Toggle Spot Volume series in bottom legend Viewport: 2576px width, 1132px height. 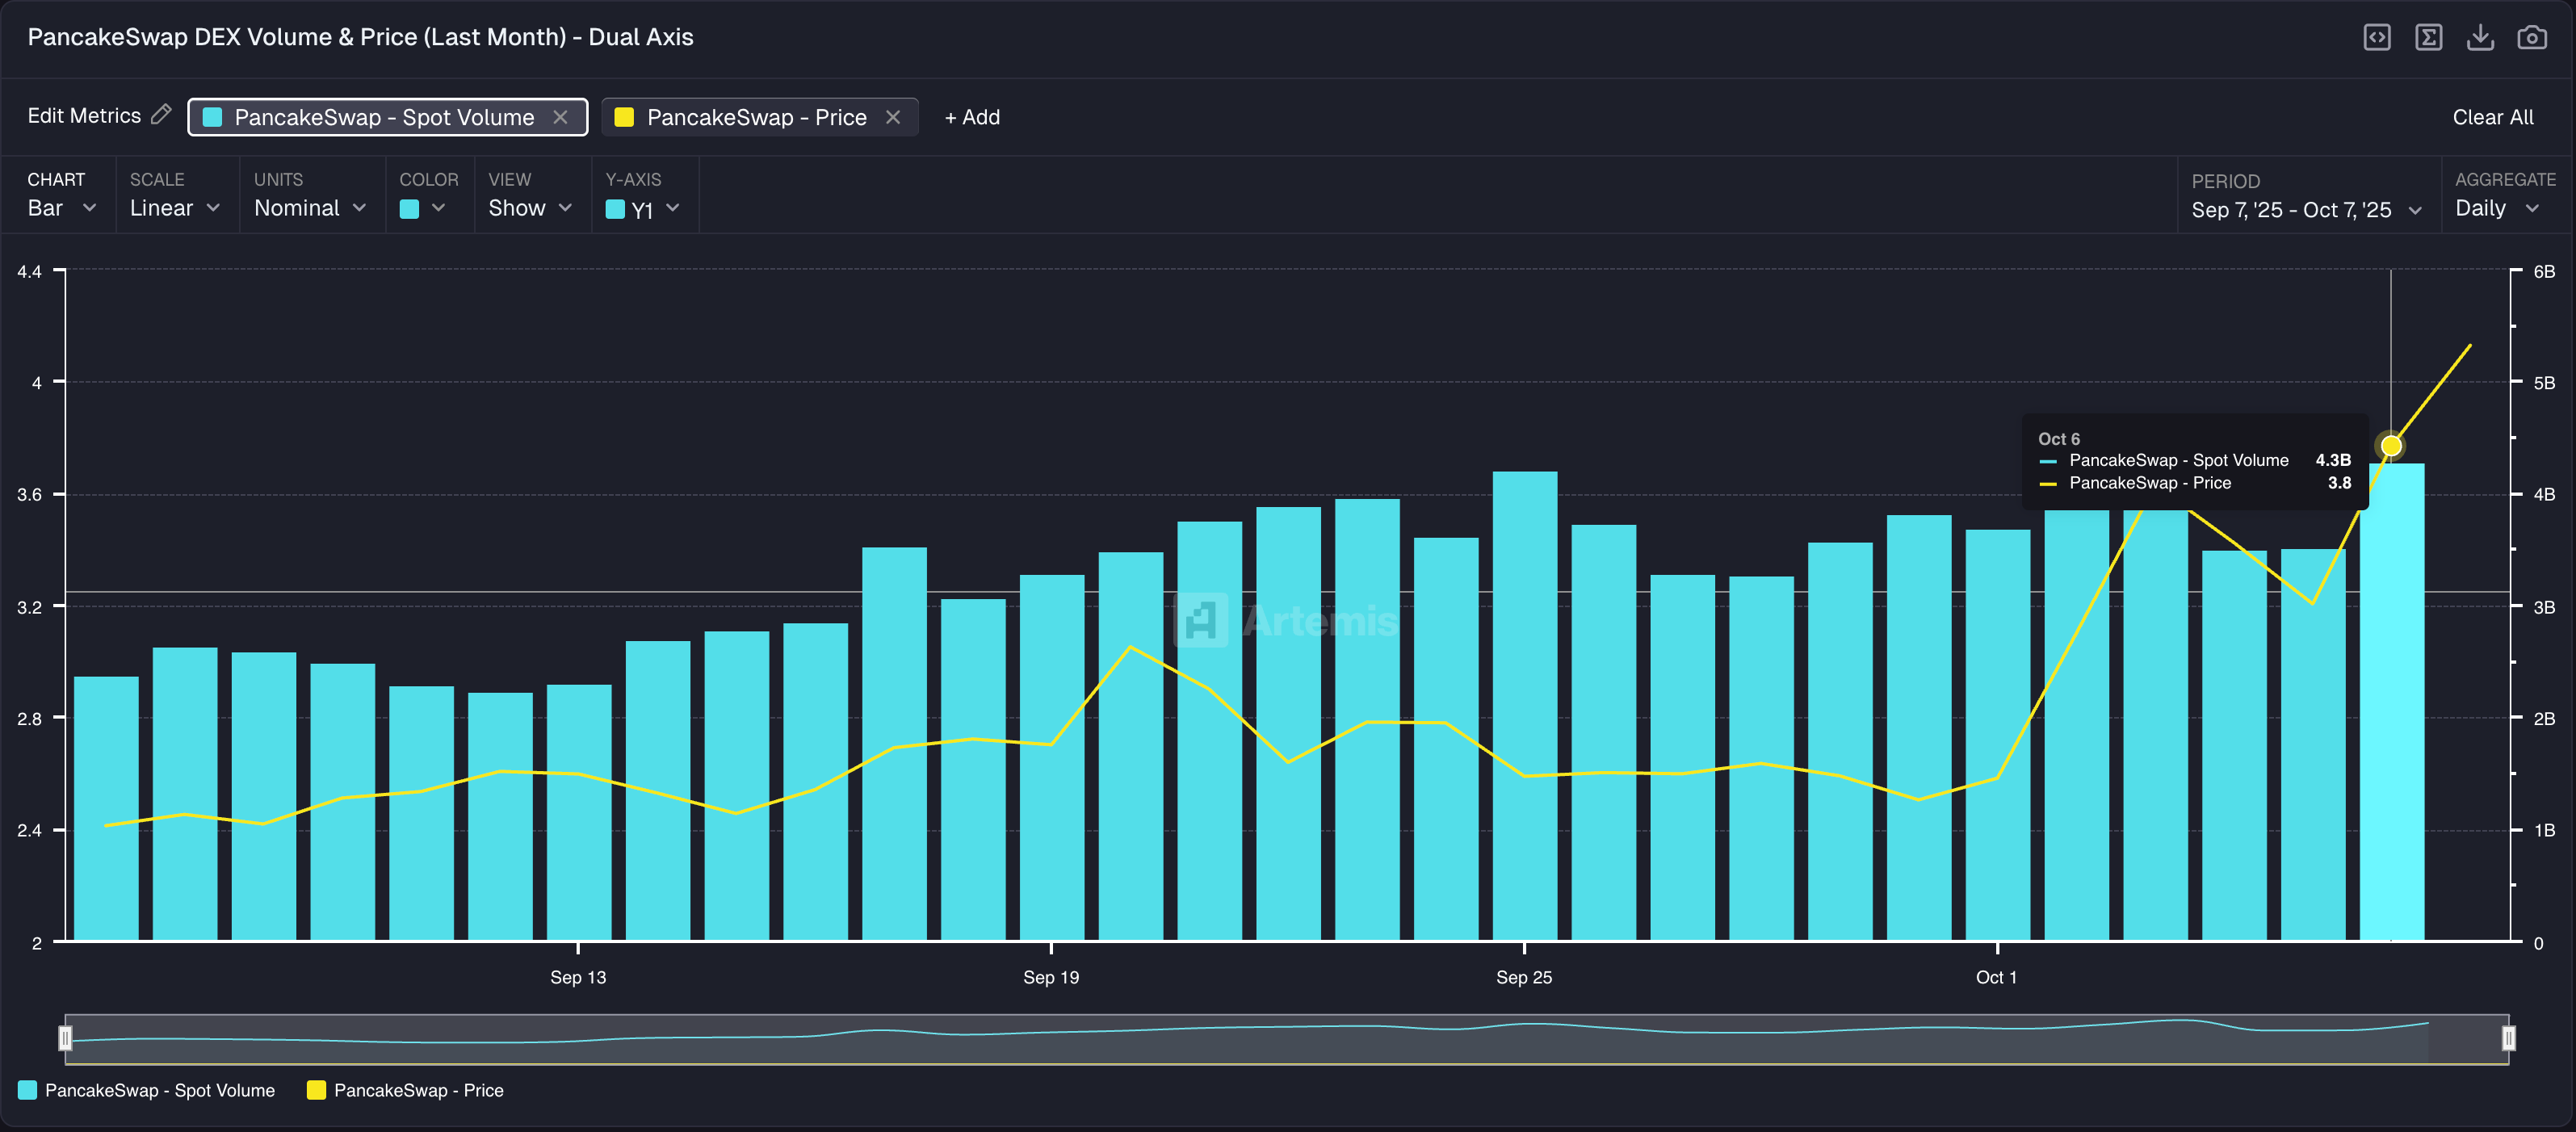click(147, 1090)
